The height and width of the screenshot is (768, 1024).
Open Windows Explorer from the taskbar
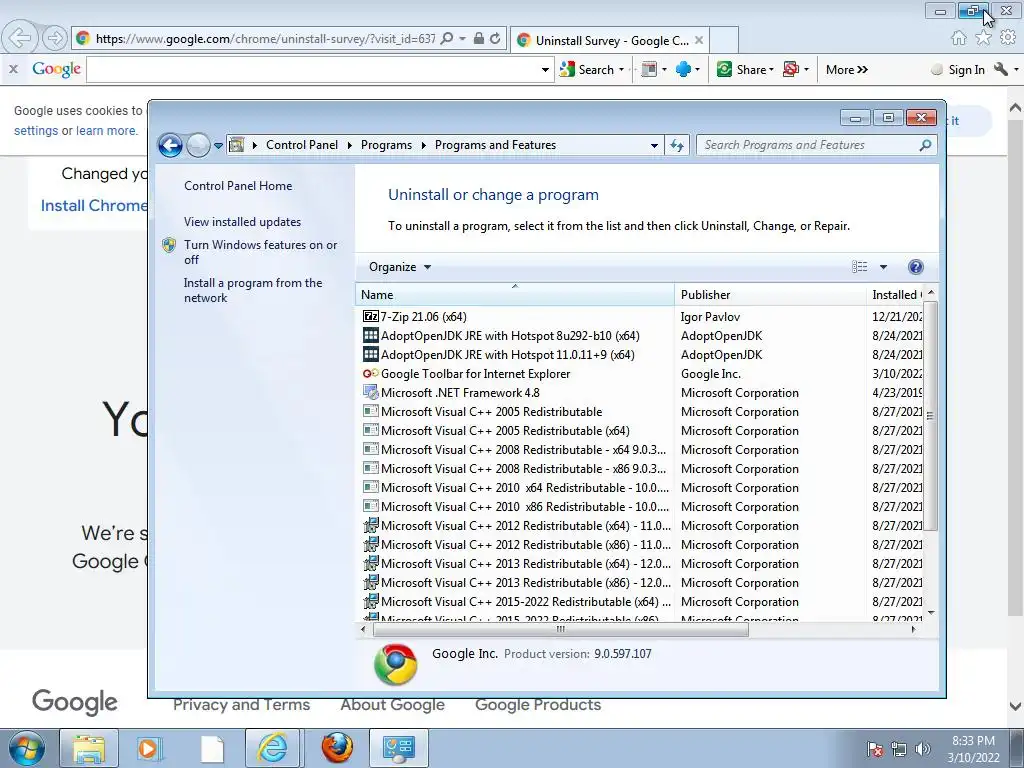coord(89,748)
